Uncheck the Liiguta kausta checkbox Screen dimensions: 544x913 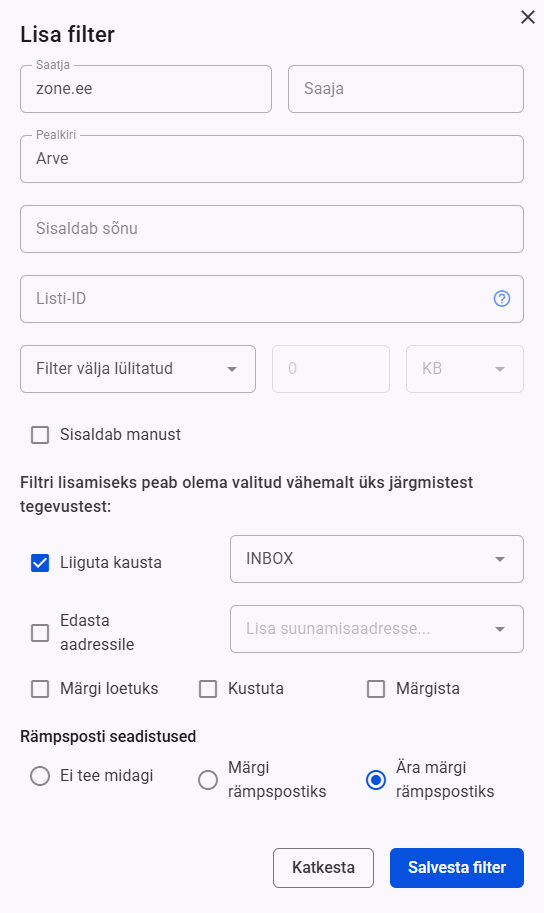click(40, 563)
